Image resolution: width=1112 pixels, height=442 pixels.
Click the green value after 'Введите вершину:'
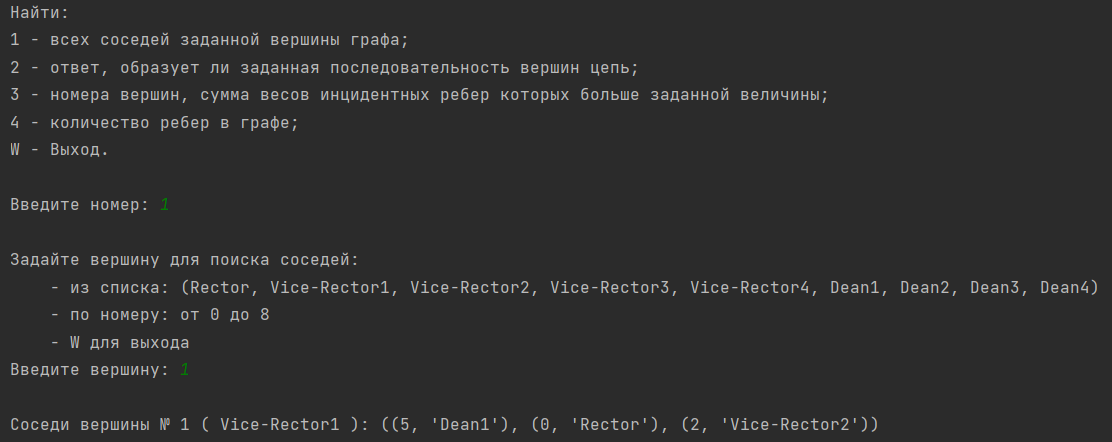tap(184, 370)
